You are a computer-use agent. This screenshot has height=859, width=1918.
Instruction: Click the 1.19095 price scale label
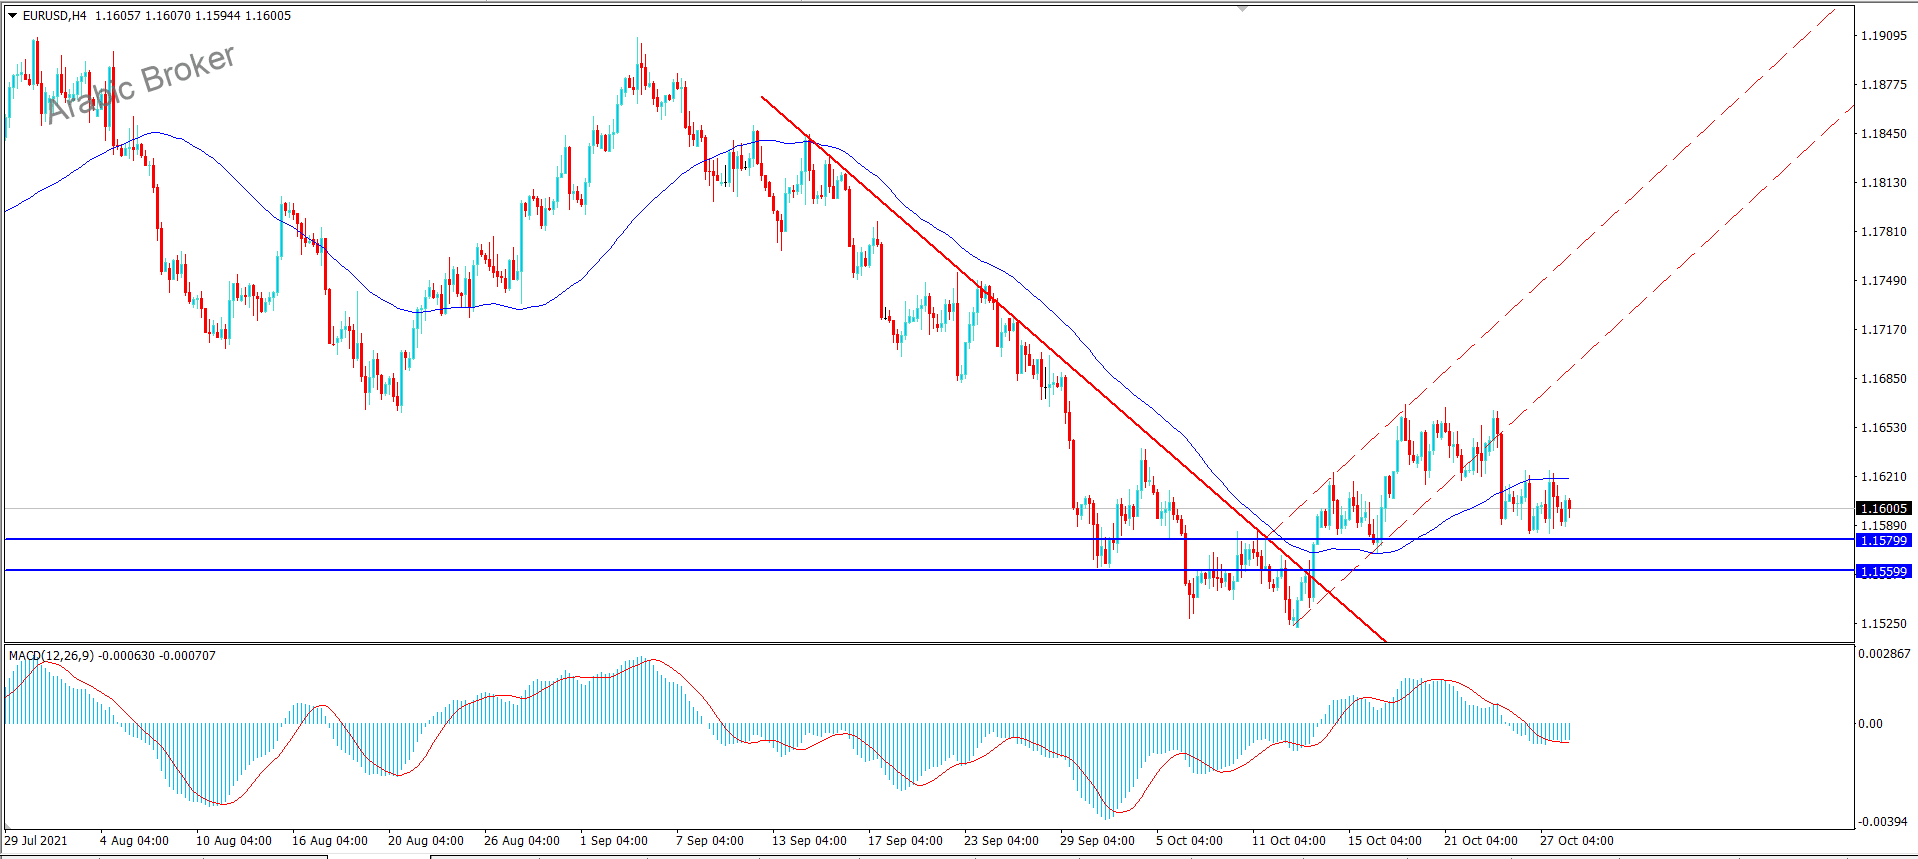click(x=1883, y=36)
